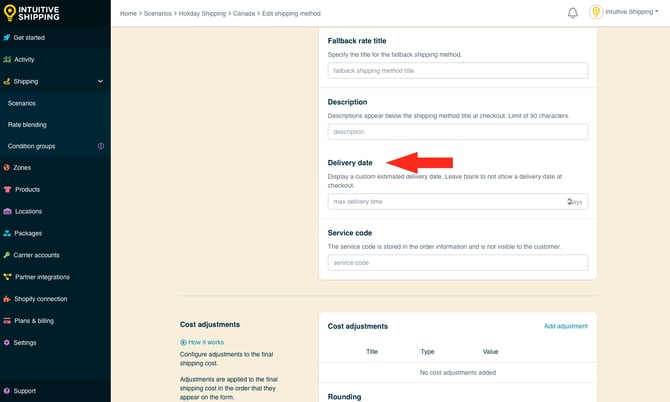670x402 pixels.
Task: Open the Products sidebar item
Action: (27, 189)
